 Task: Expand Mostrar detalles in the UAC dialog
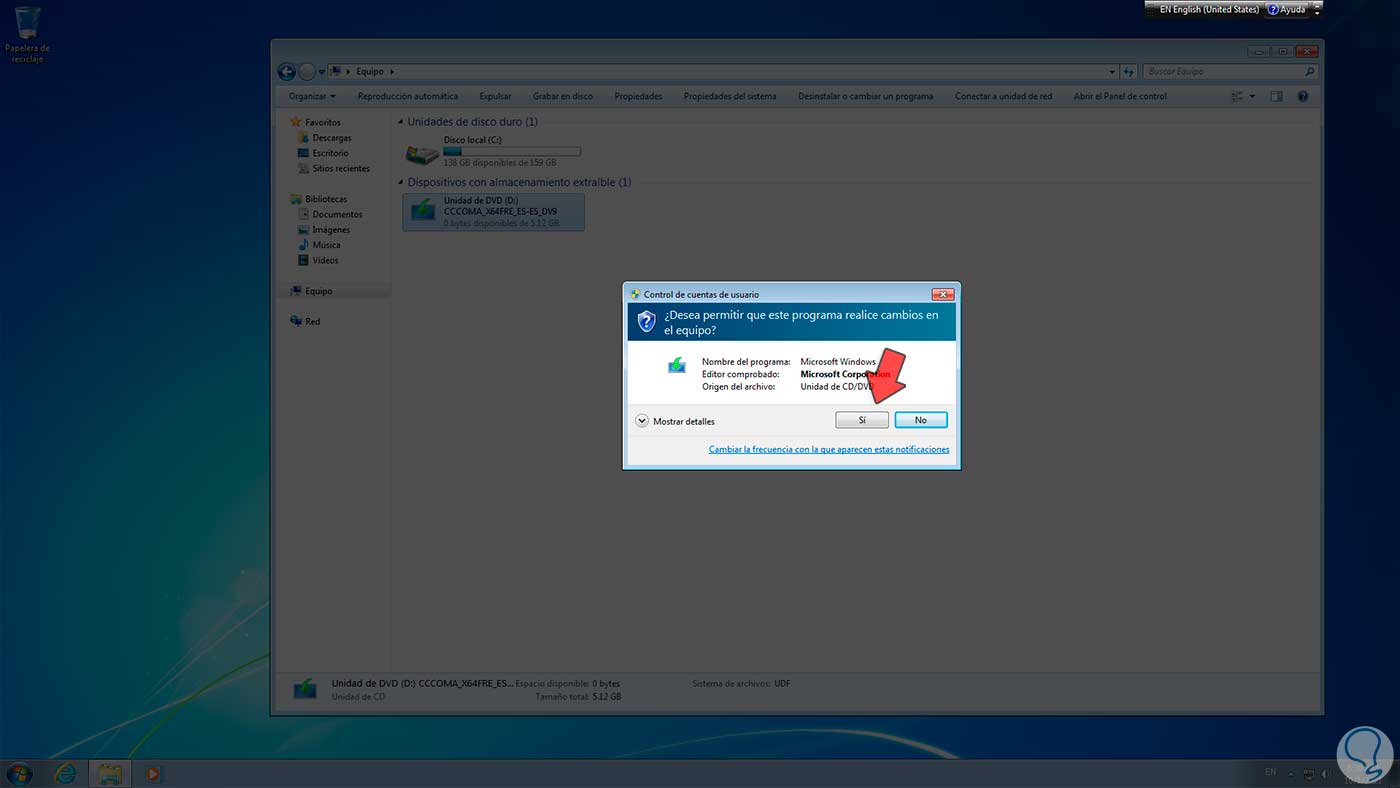click(x=675, y=421)
